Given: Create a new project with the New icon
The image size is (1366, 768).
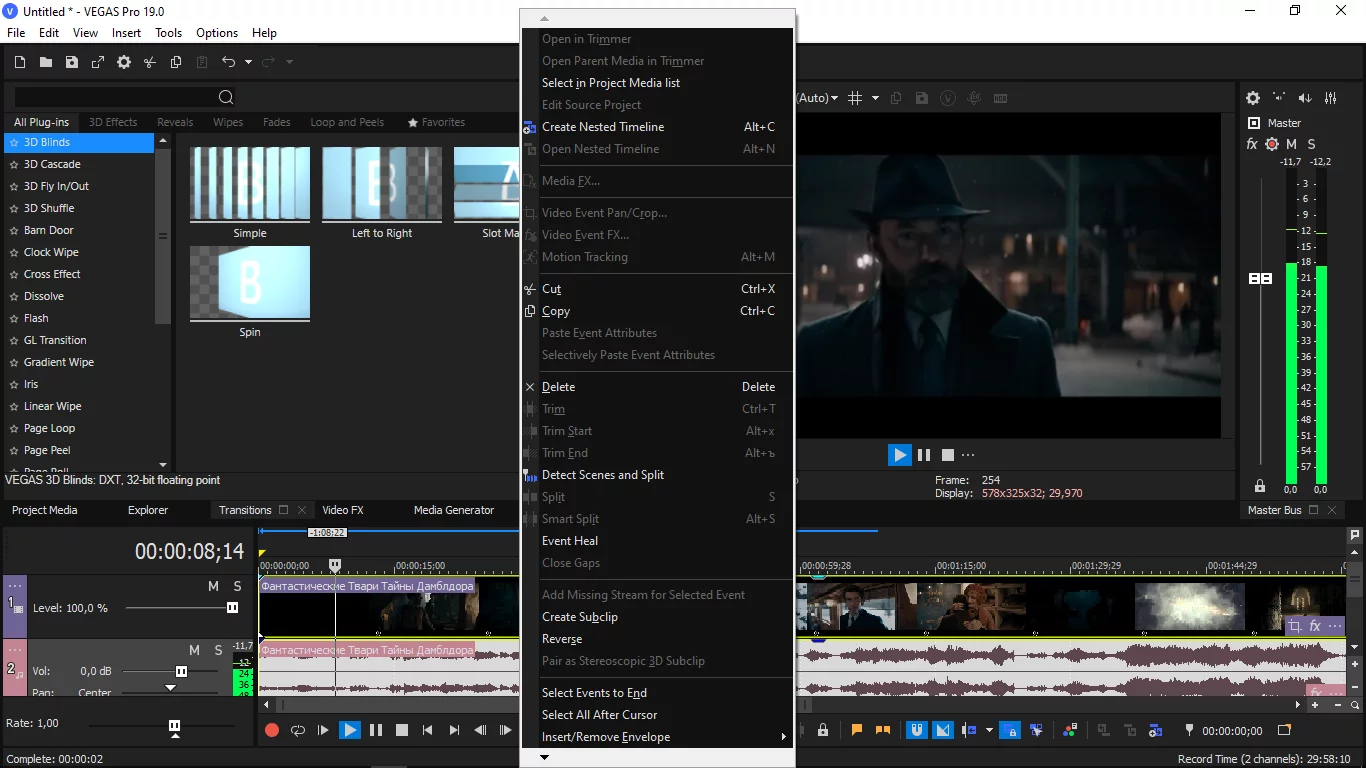Looking at the screenshot, I should point(20,62).
